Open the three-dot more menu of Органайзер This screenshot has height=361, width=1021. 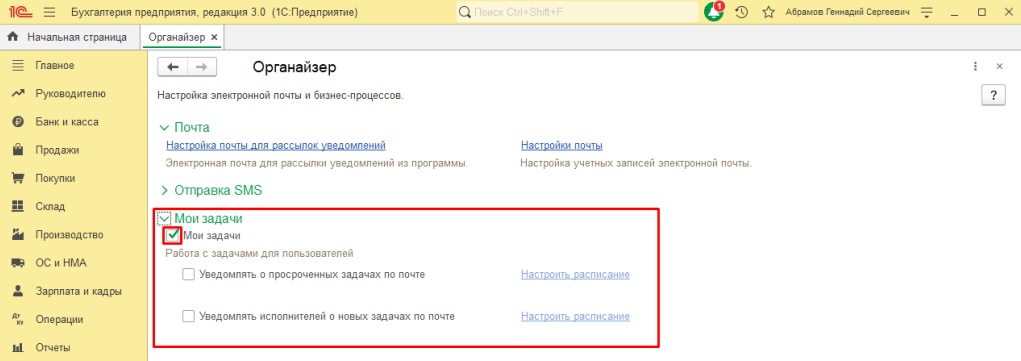tap(975, 66)
